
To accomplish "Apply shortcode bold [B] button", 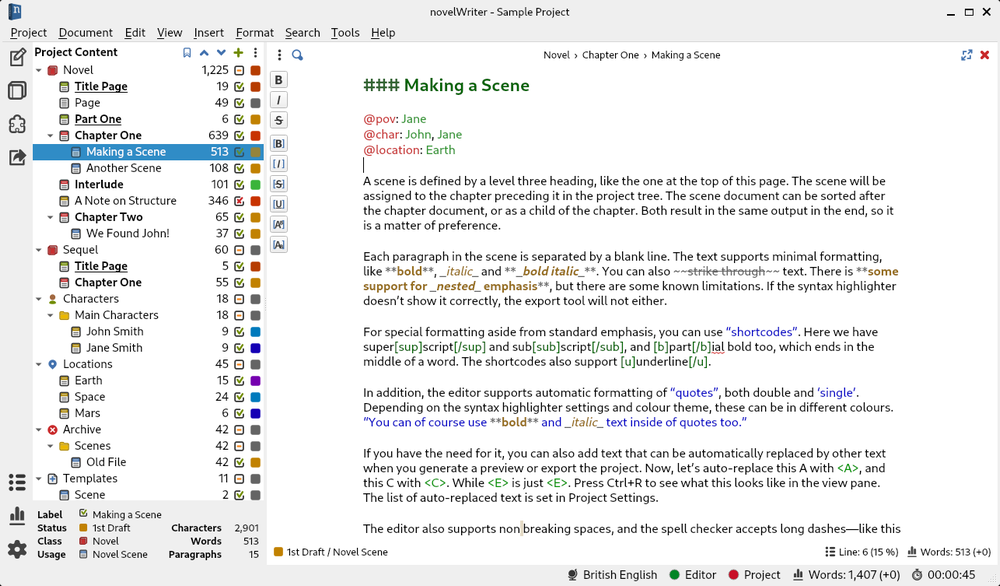I will pos(279,143).
